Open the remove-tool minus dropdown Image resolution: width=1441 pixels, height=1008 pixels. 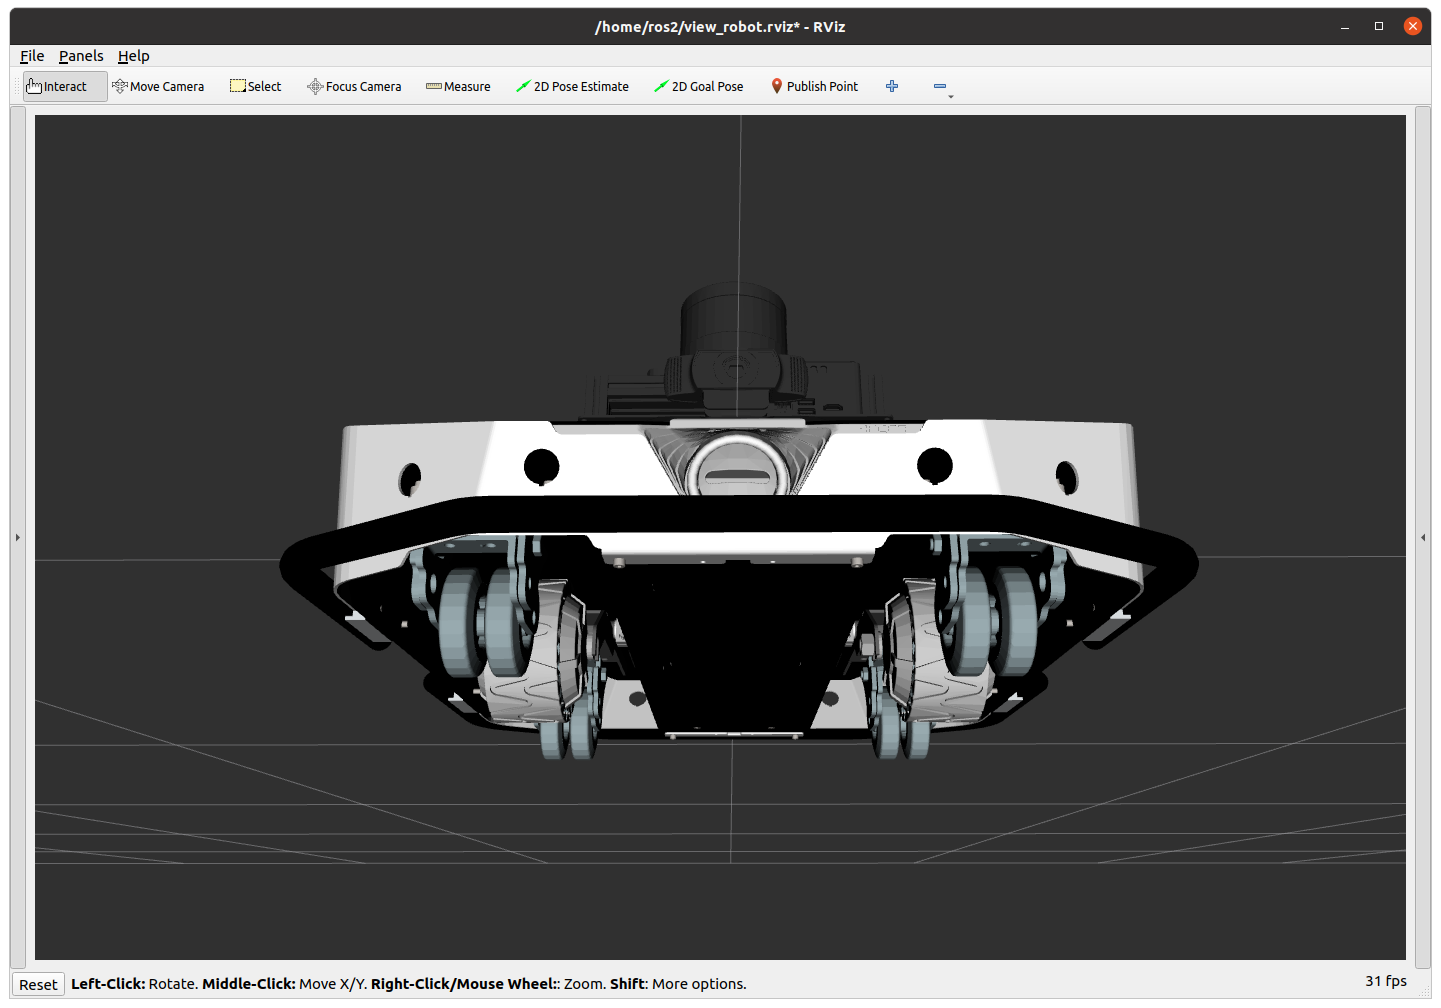coord(941,88)
